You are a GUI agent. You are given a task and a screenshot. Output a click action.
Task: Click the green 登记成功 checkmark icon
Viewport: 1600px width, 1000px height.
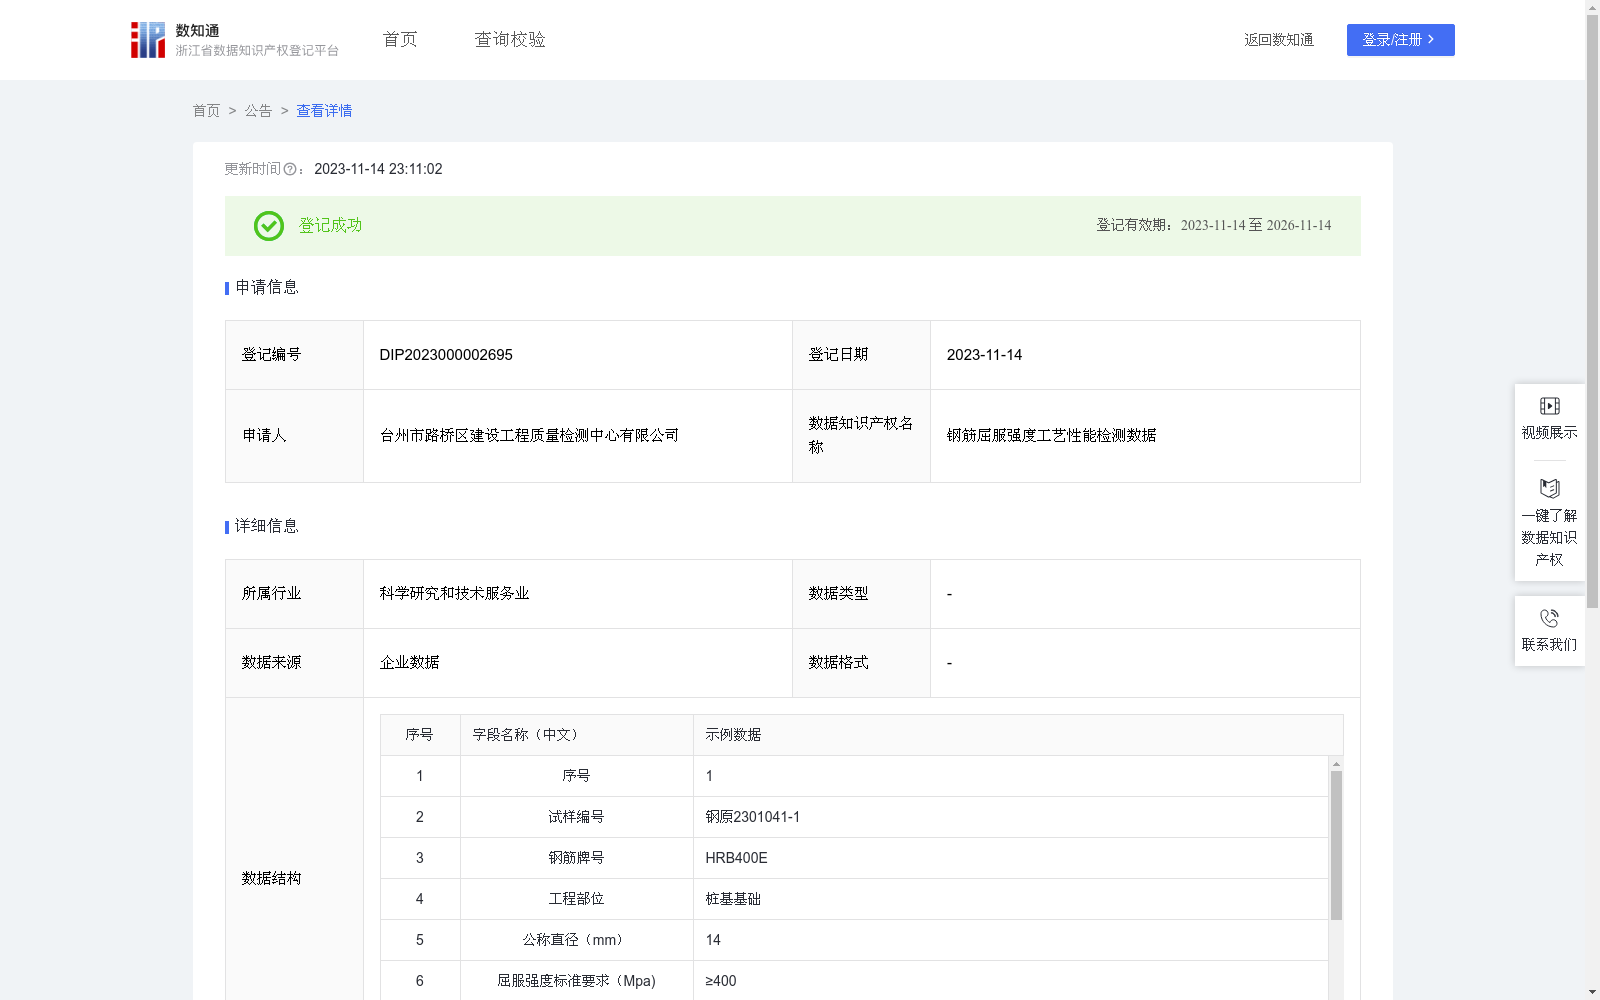pos(268,226)
